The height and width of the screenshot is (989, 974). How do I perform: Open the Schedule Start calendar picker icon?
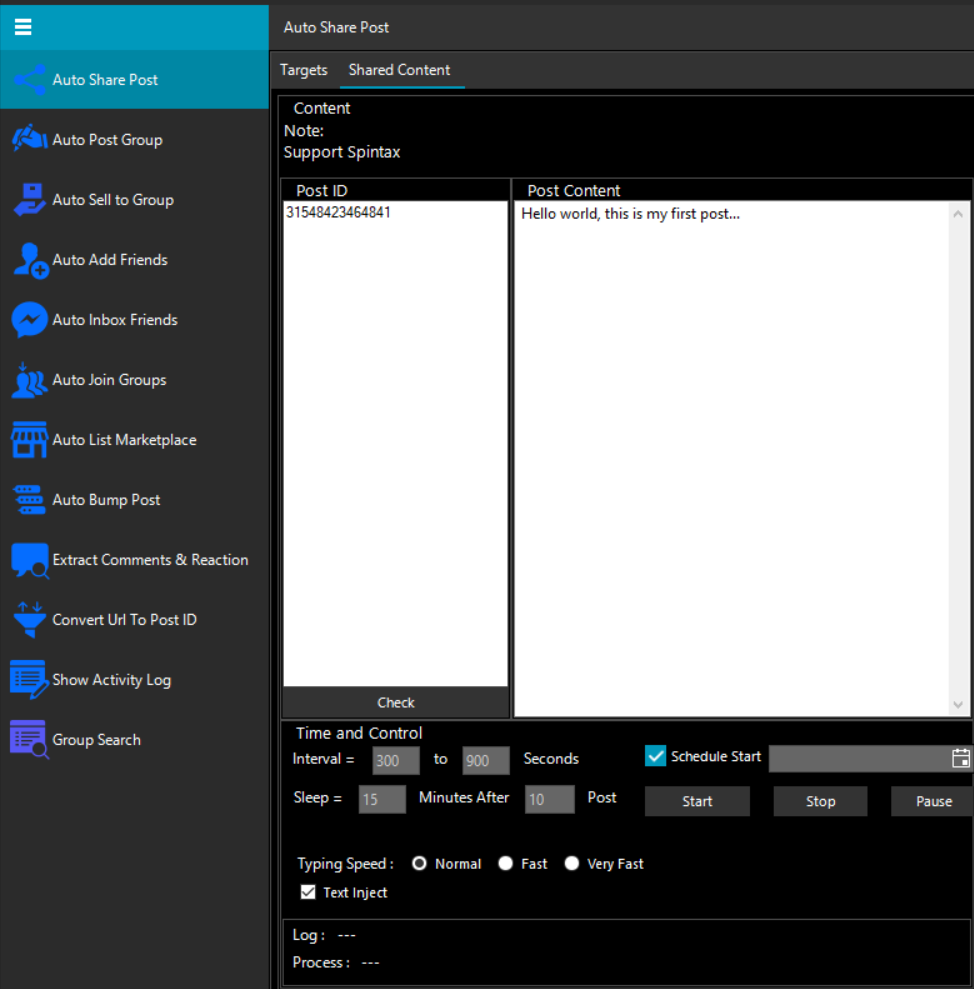pyautogui.click(x=961, y=758)
